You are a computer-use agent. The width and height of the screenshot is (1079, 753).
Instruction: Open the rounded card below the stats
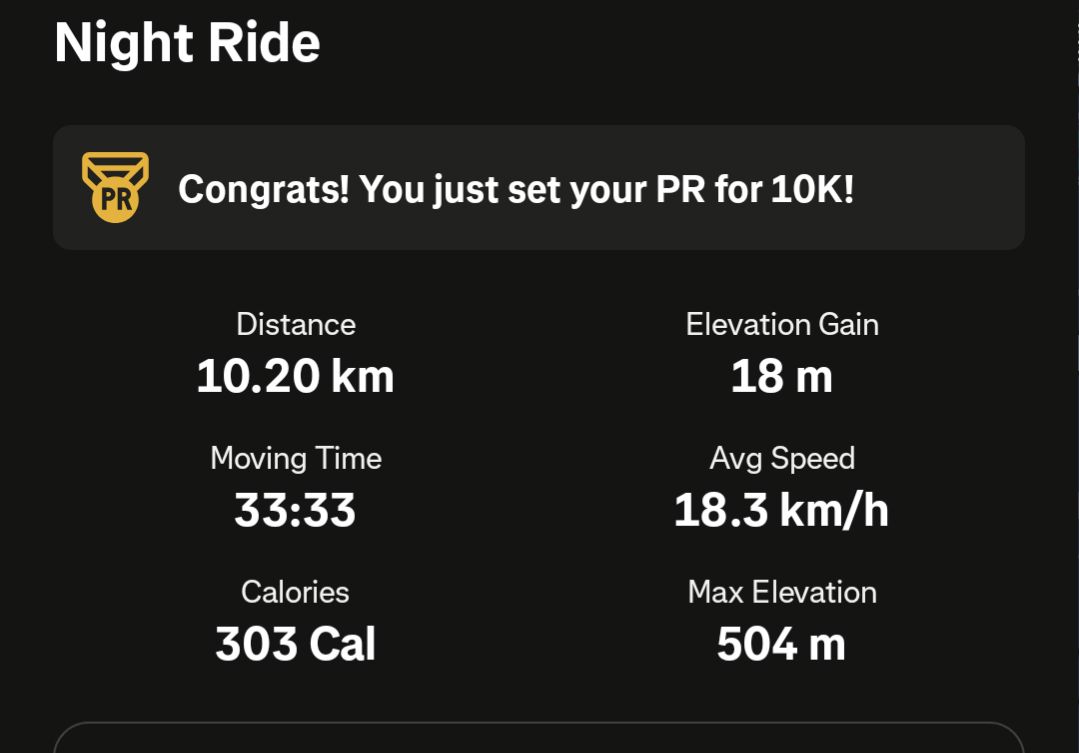click(539, 738)
